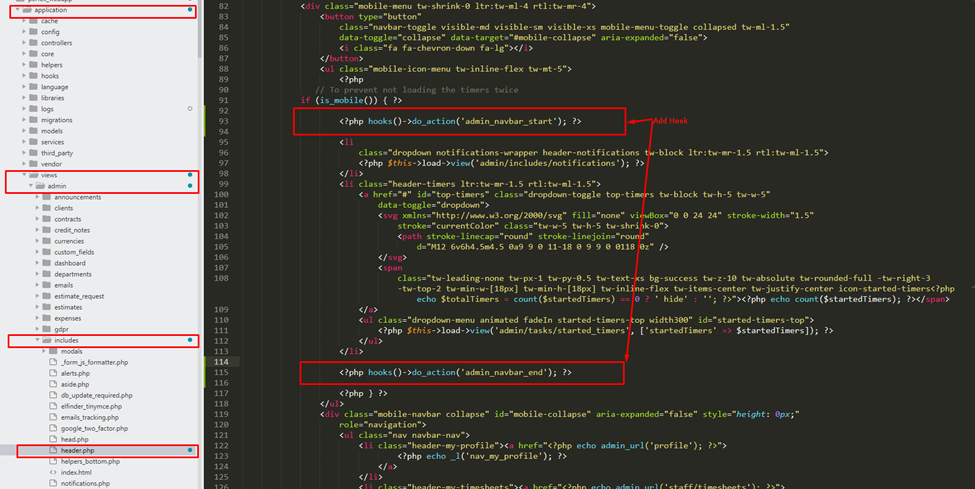This screenshot has height=489, width=975.
Task: Click the dashboard folder icon
Action: [45, 263]
